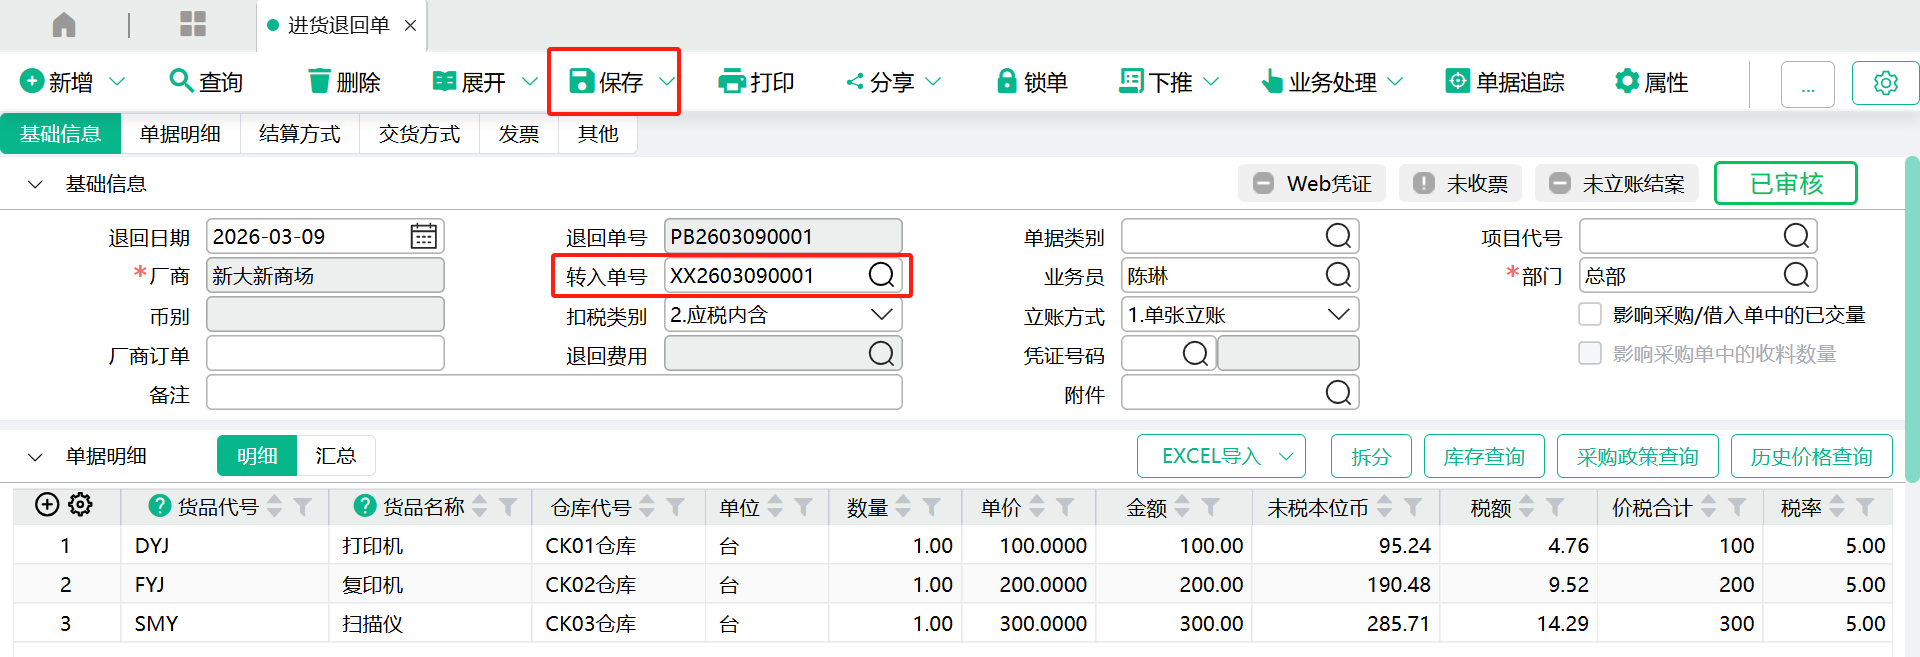
Task: Open the grid apps menu icon
Action: click(x=193, y=25)
